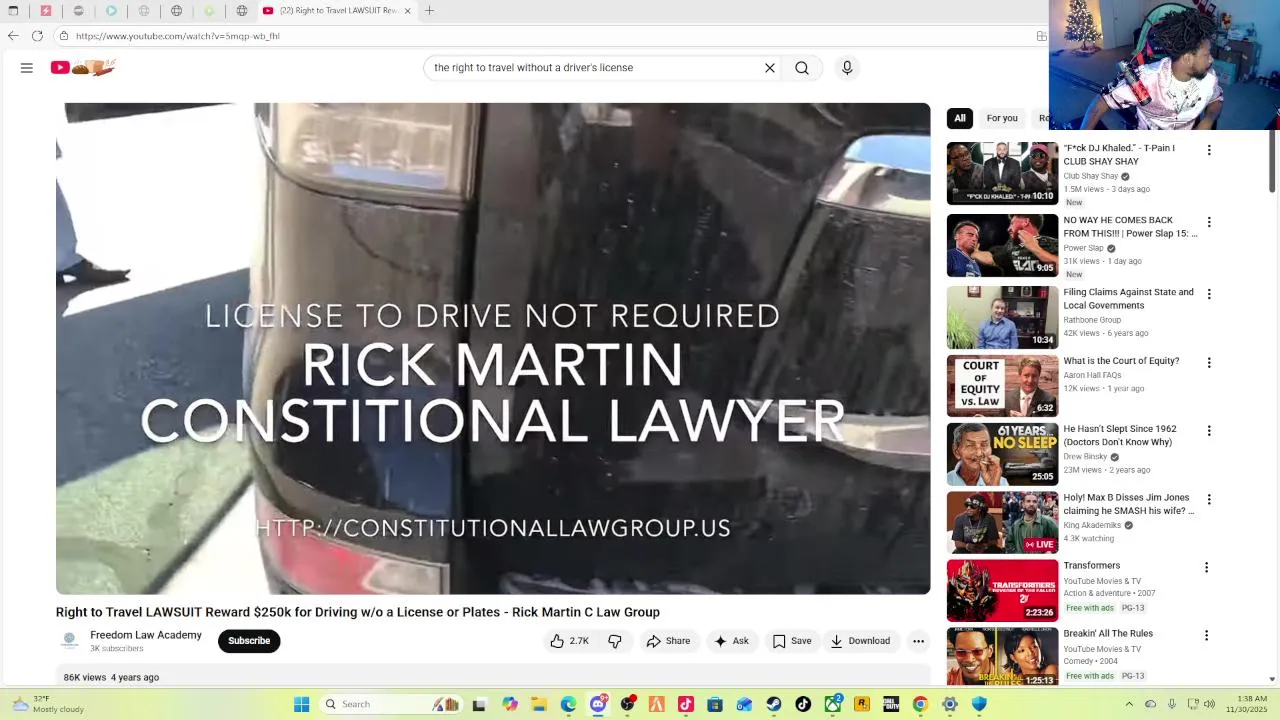Close the Right to Travel LAWSUIT tab
The width and height of the screenshot is (1280, 720).
coord(407,11)
